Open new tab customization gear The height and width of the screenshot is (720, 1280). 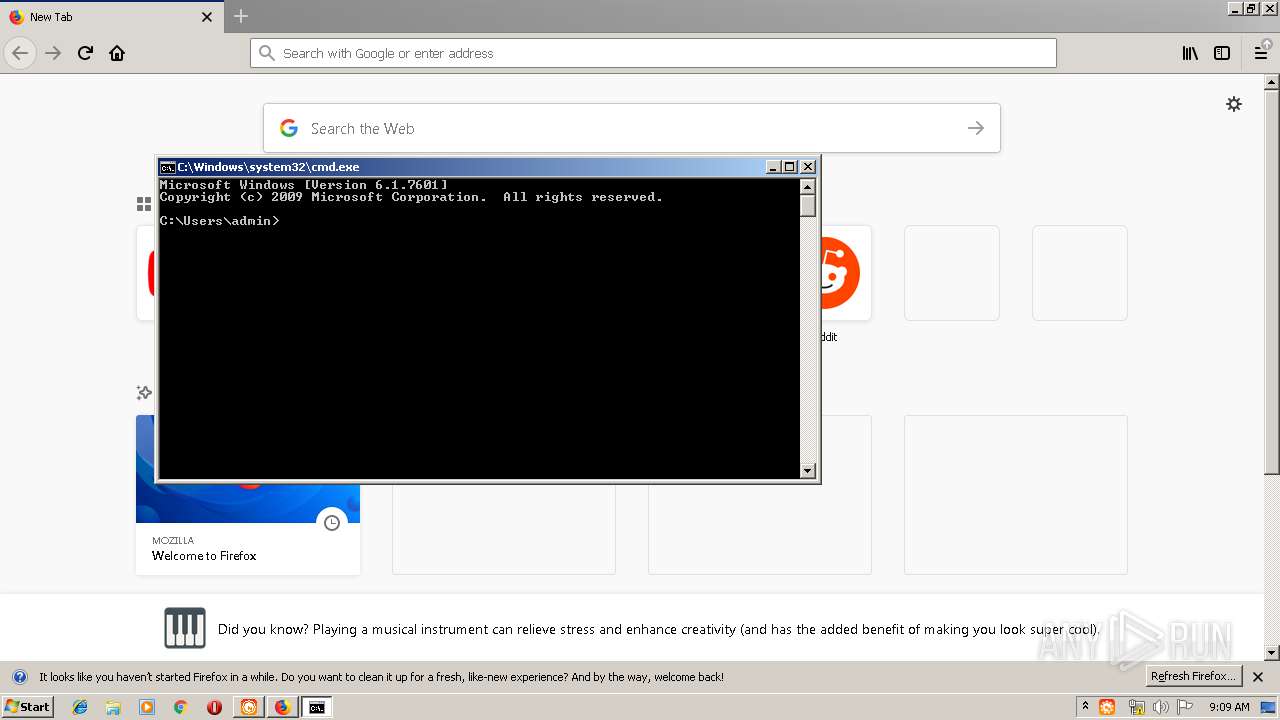coord(1234,104)
